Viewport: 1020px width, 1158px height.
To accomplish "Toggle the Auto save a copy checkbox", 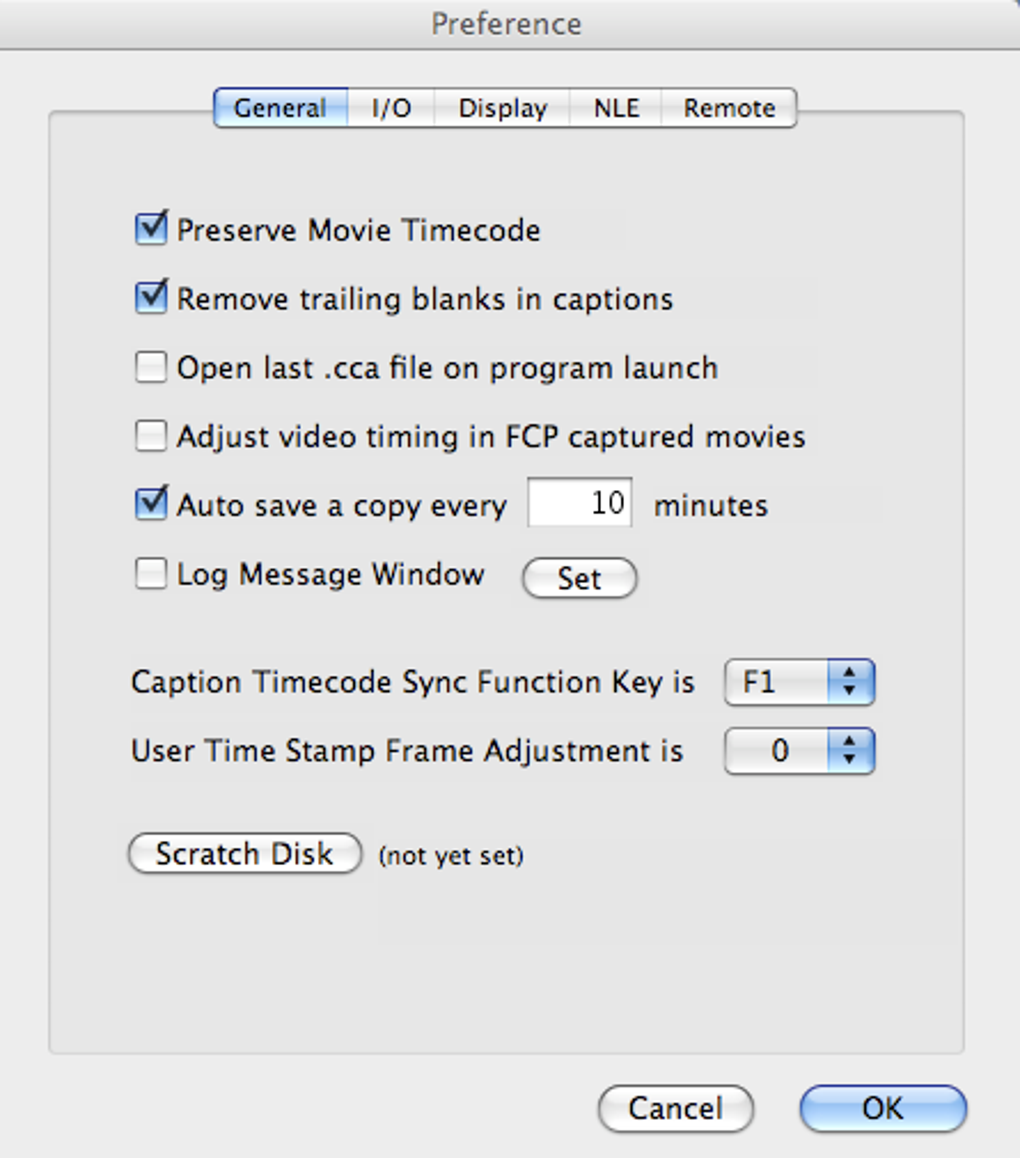I will coord(151,504).
